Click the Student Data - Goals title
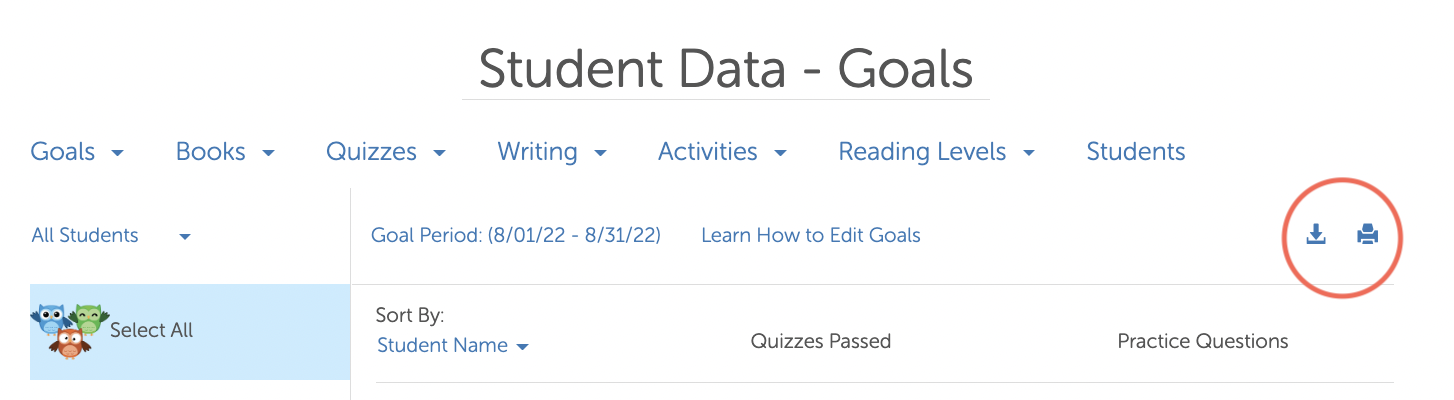 point(726,69)
